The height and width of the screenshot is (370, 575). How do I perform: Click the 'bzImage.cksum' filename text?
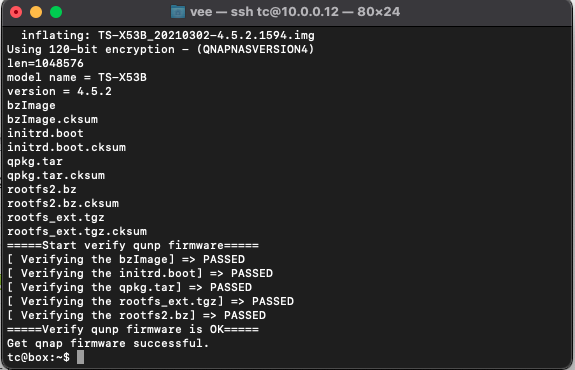click(x=52, y=120)
